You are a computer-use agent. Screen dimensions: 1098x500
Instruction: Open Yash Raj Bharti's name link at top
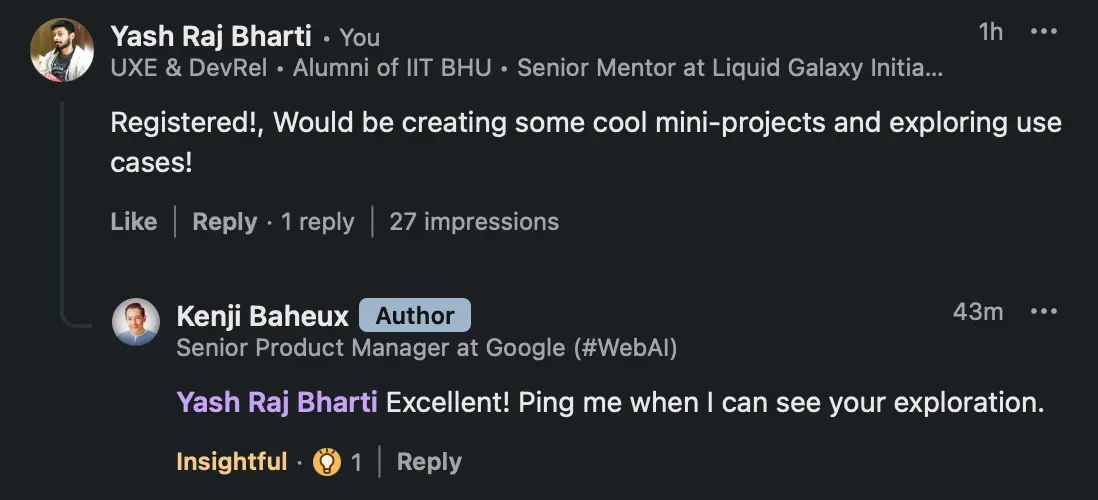[x=211, y=36]
